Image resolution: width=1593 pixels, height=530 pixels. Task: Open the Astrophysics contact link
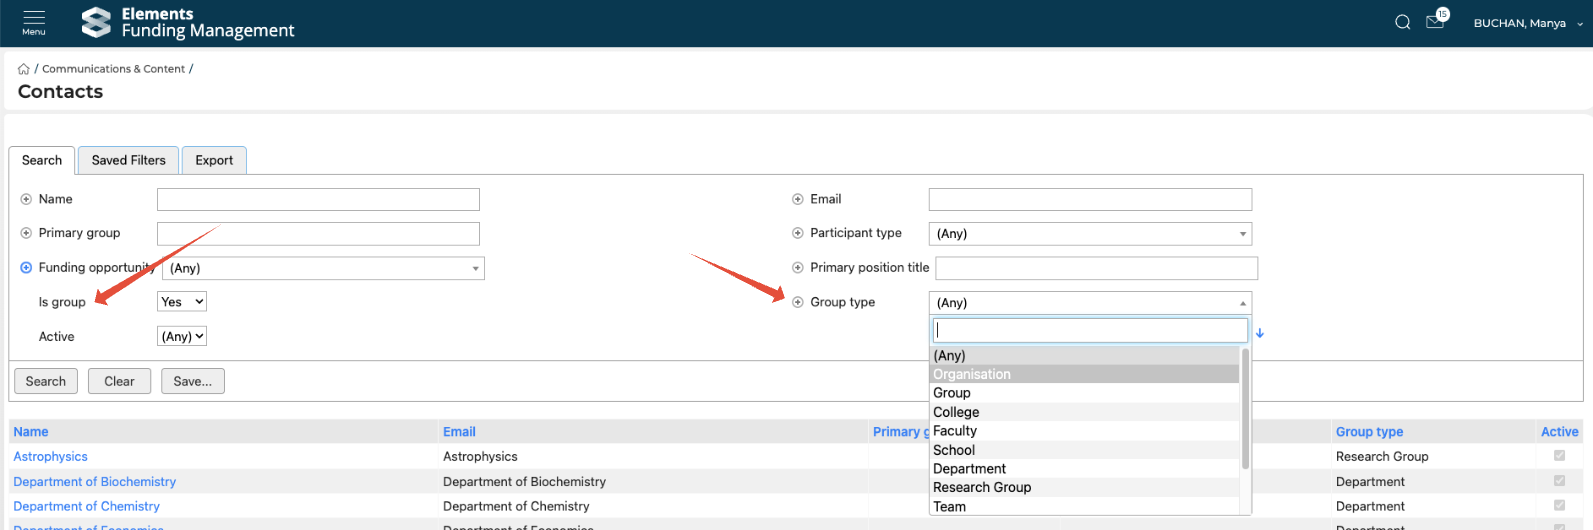pyautogui.click(x=51, y=456)
